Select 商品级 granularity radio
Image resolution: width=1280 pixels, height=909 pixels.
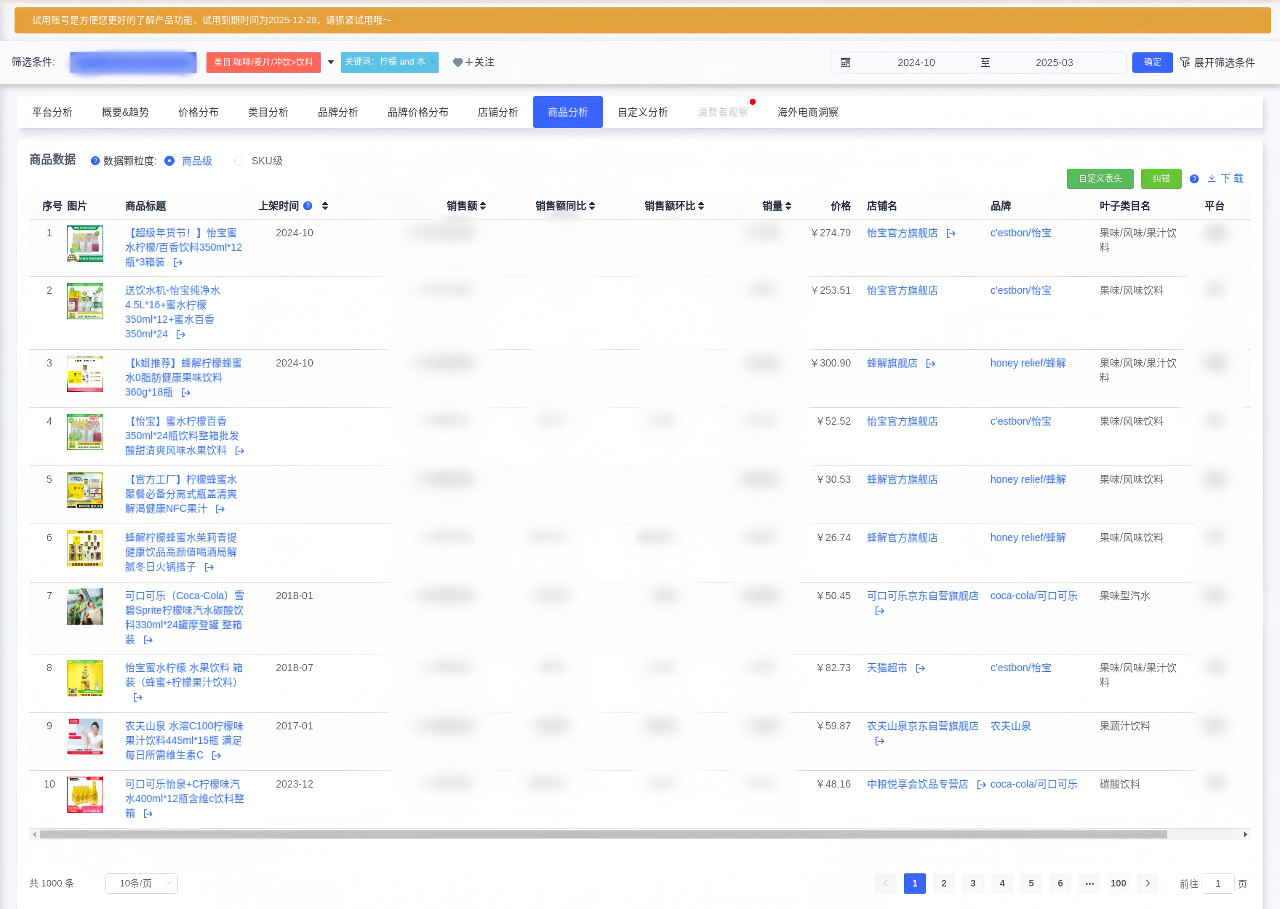(x=169, y=160)
